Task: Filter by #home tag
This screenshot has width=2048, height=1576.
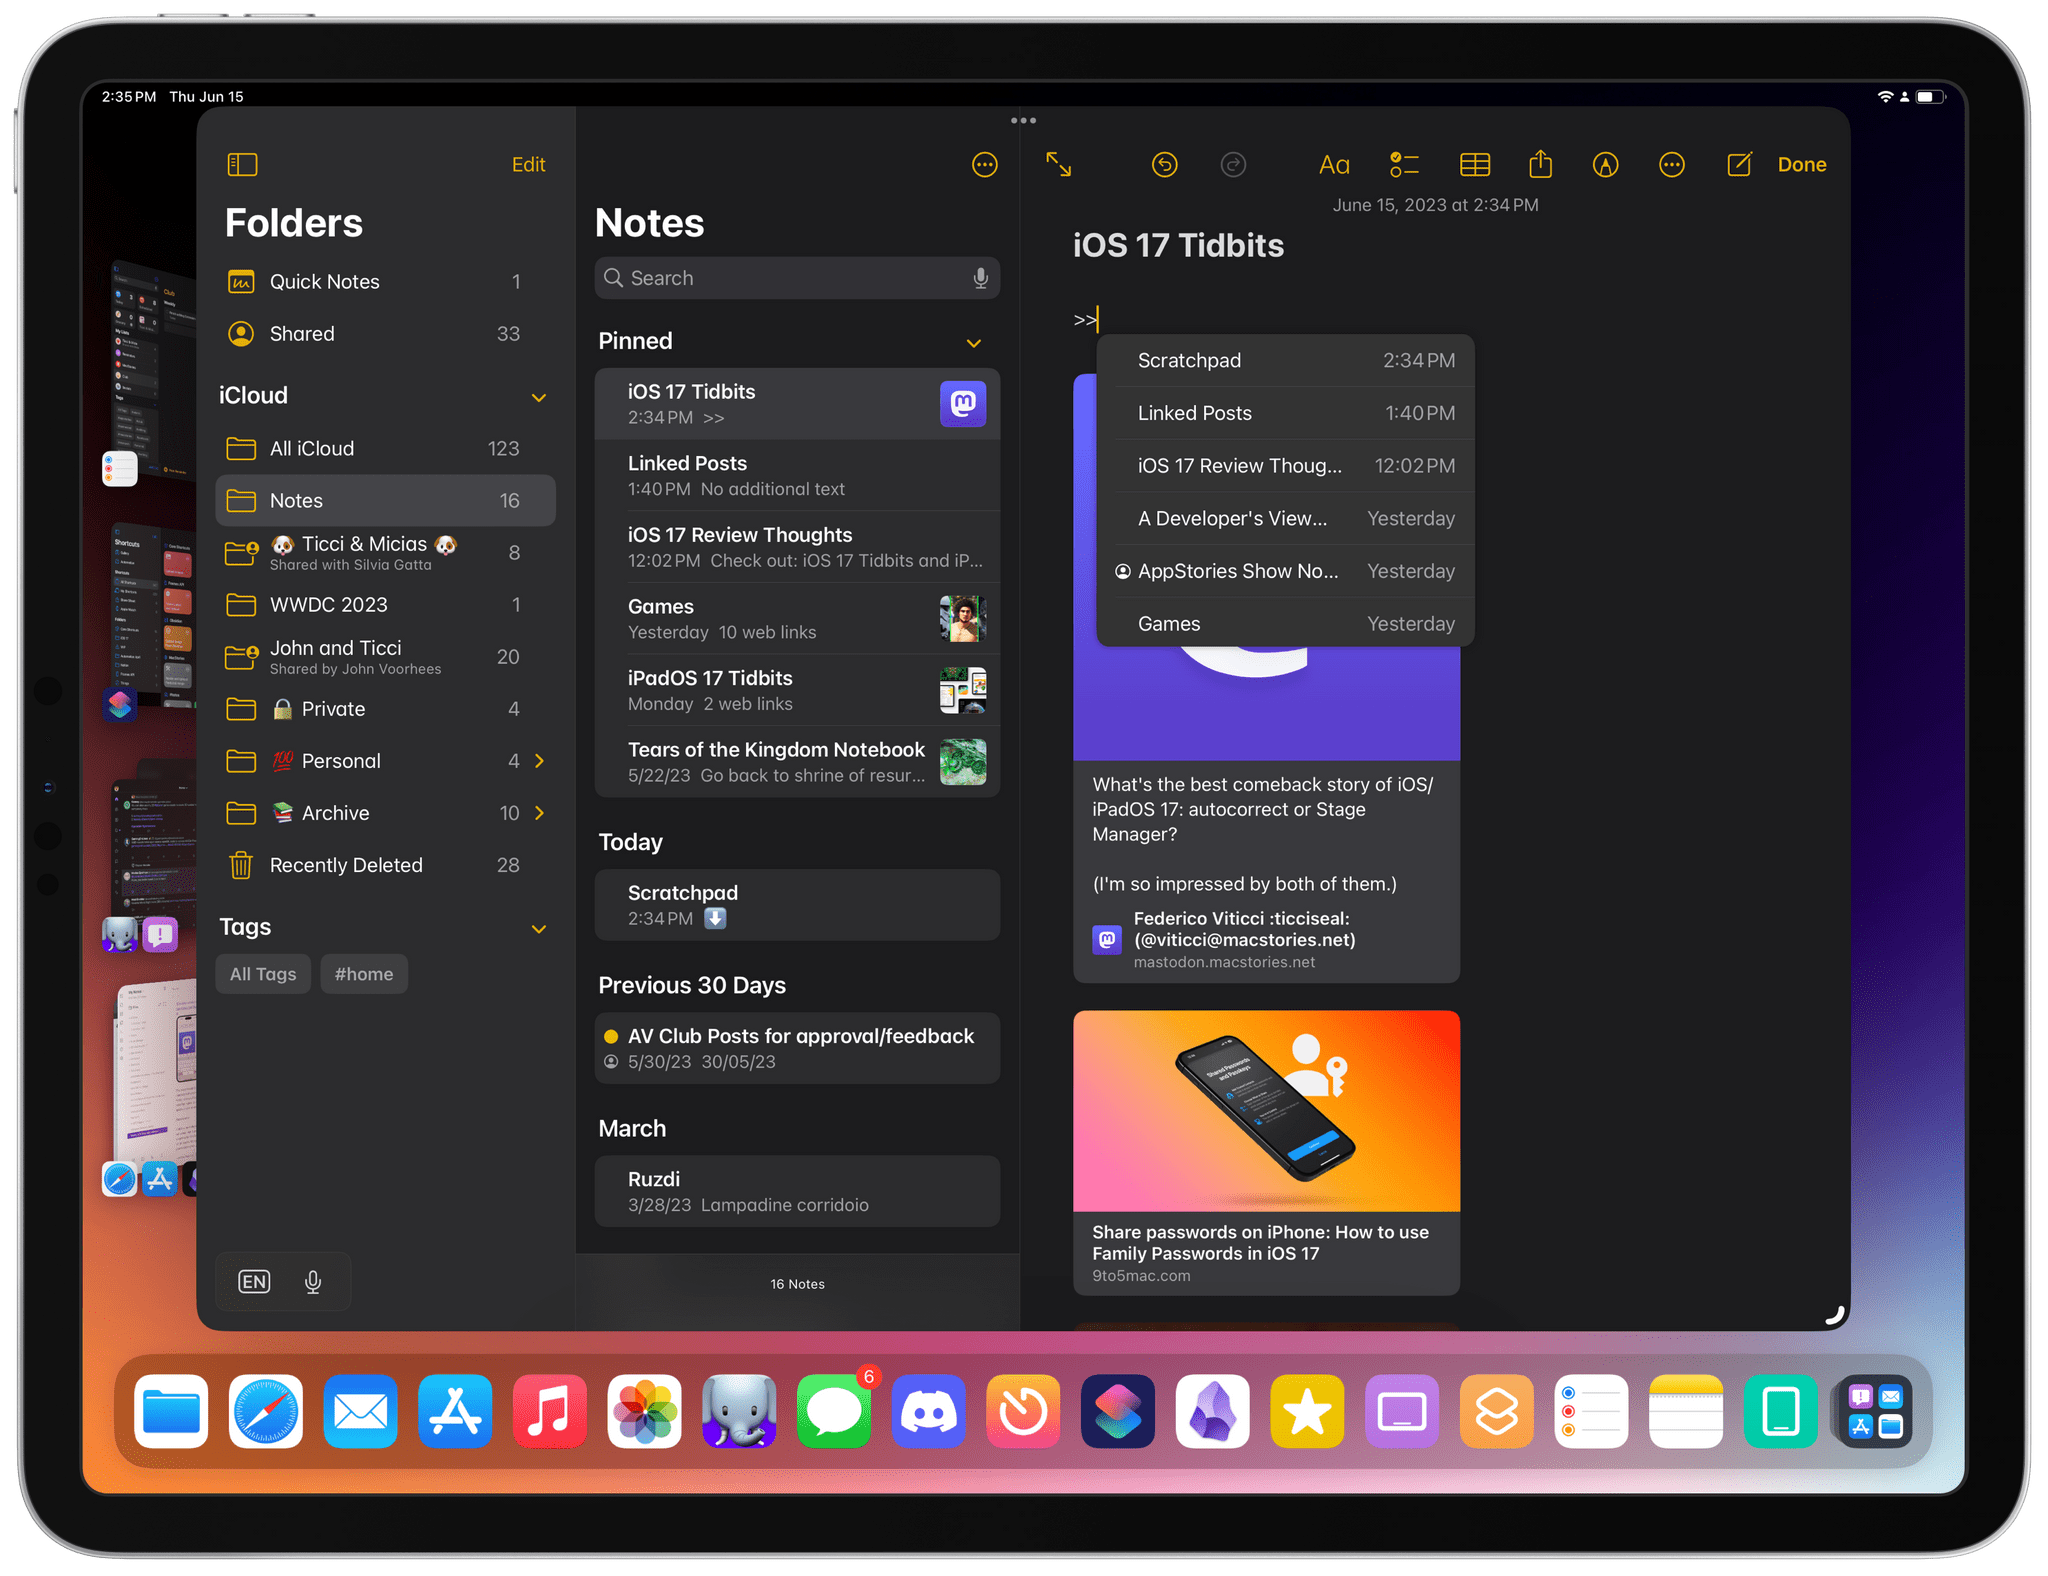Action: pos(364,974)
